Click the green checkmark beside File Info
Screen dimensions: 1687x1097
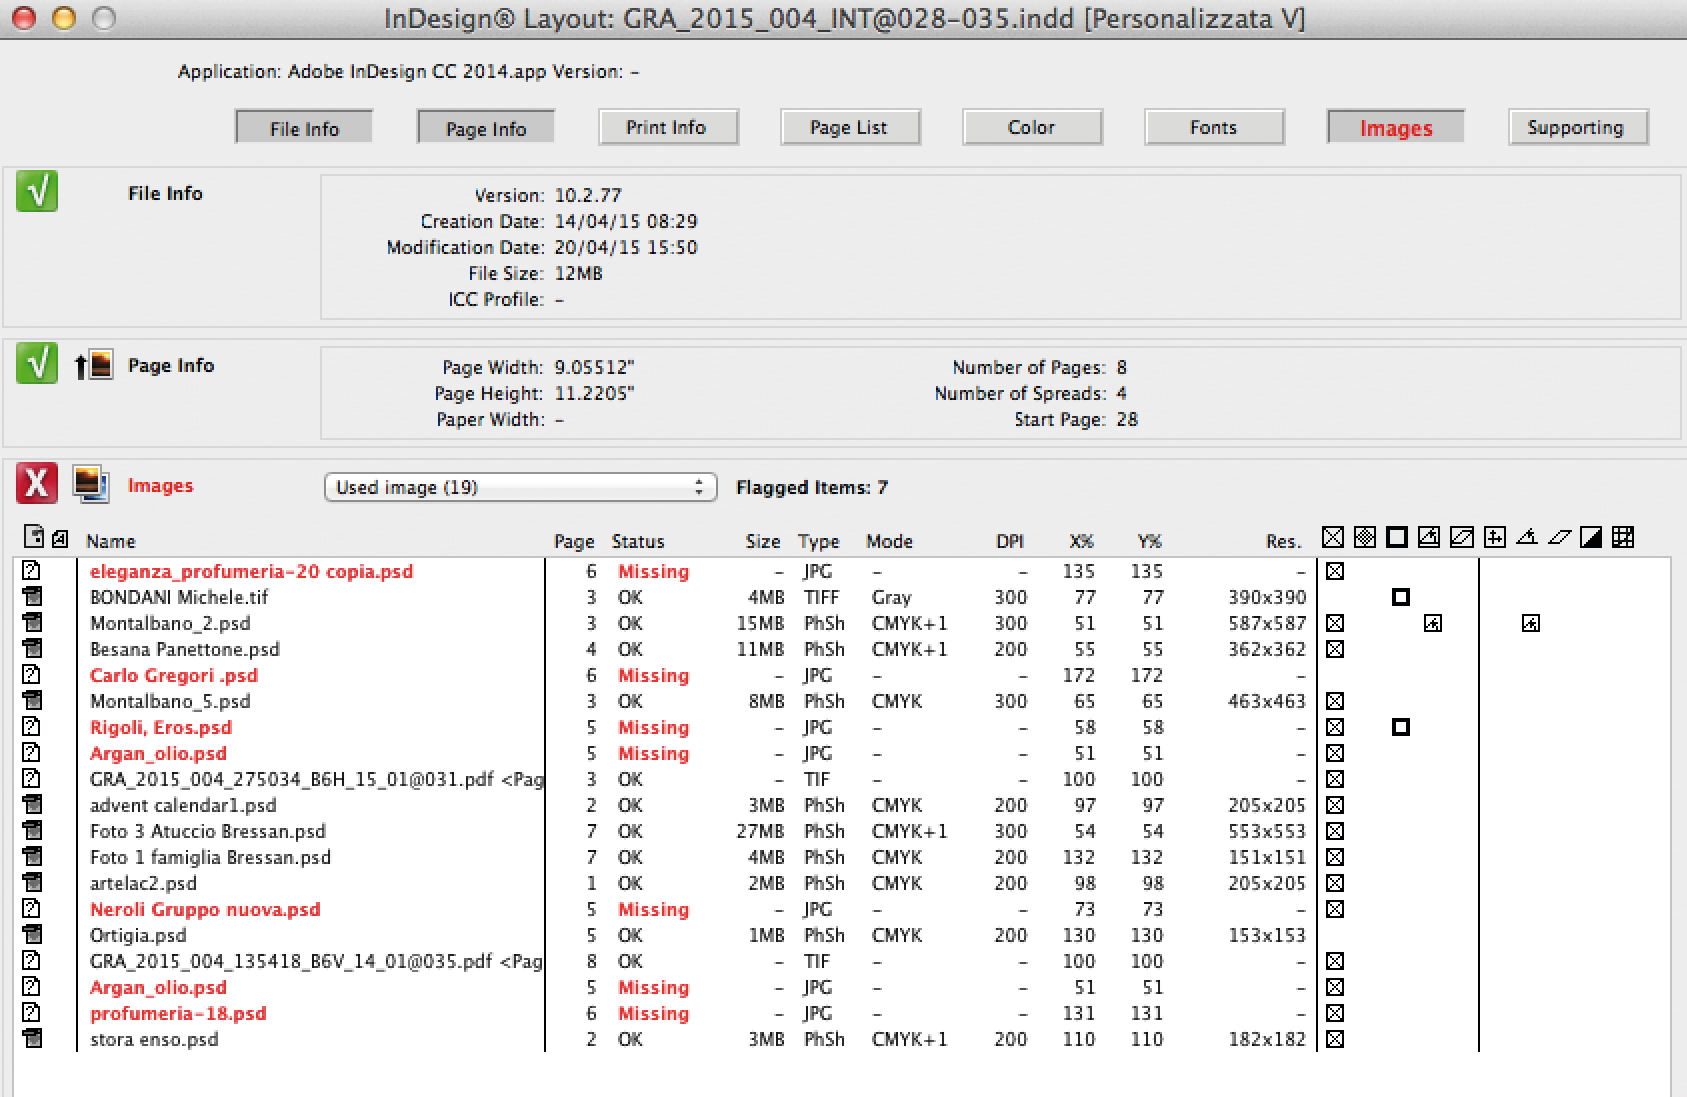[36, 191]
